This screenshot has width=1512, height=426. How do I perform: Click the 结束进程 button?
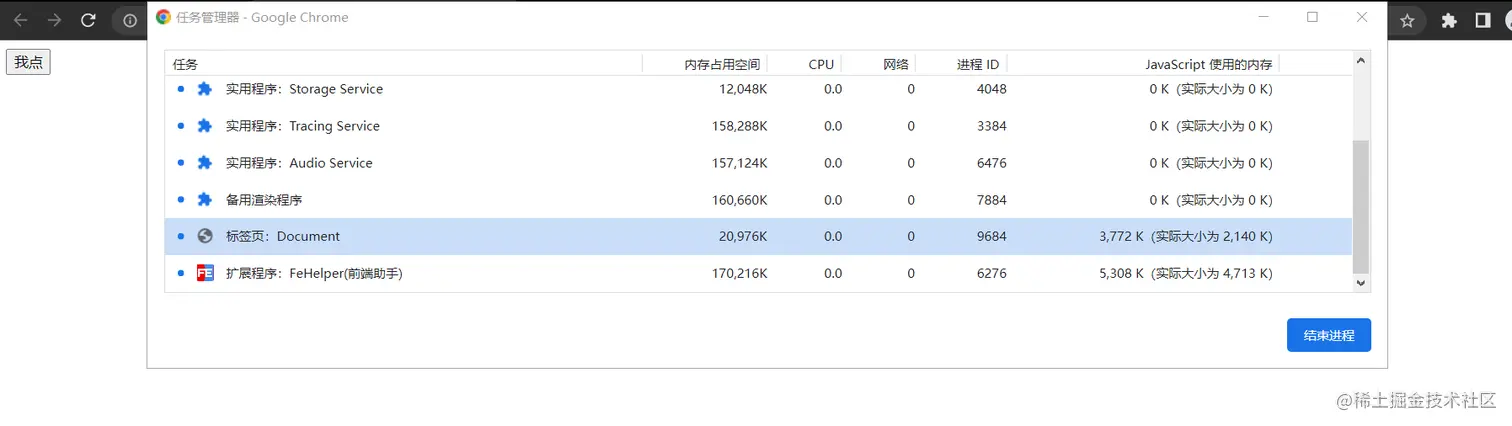(x=1329, y=336)
